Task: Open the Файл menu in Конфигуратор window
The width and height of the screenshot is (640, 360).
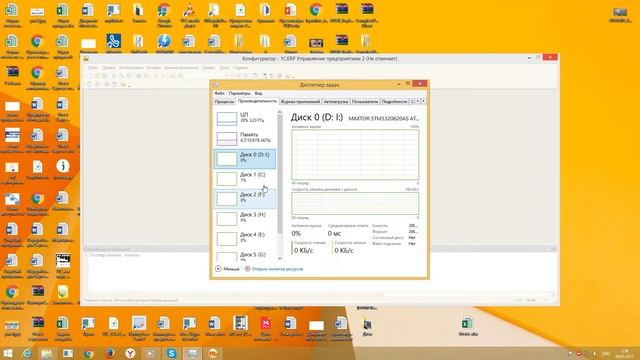Action: [x=93, y=68]
